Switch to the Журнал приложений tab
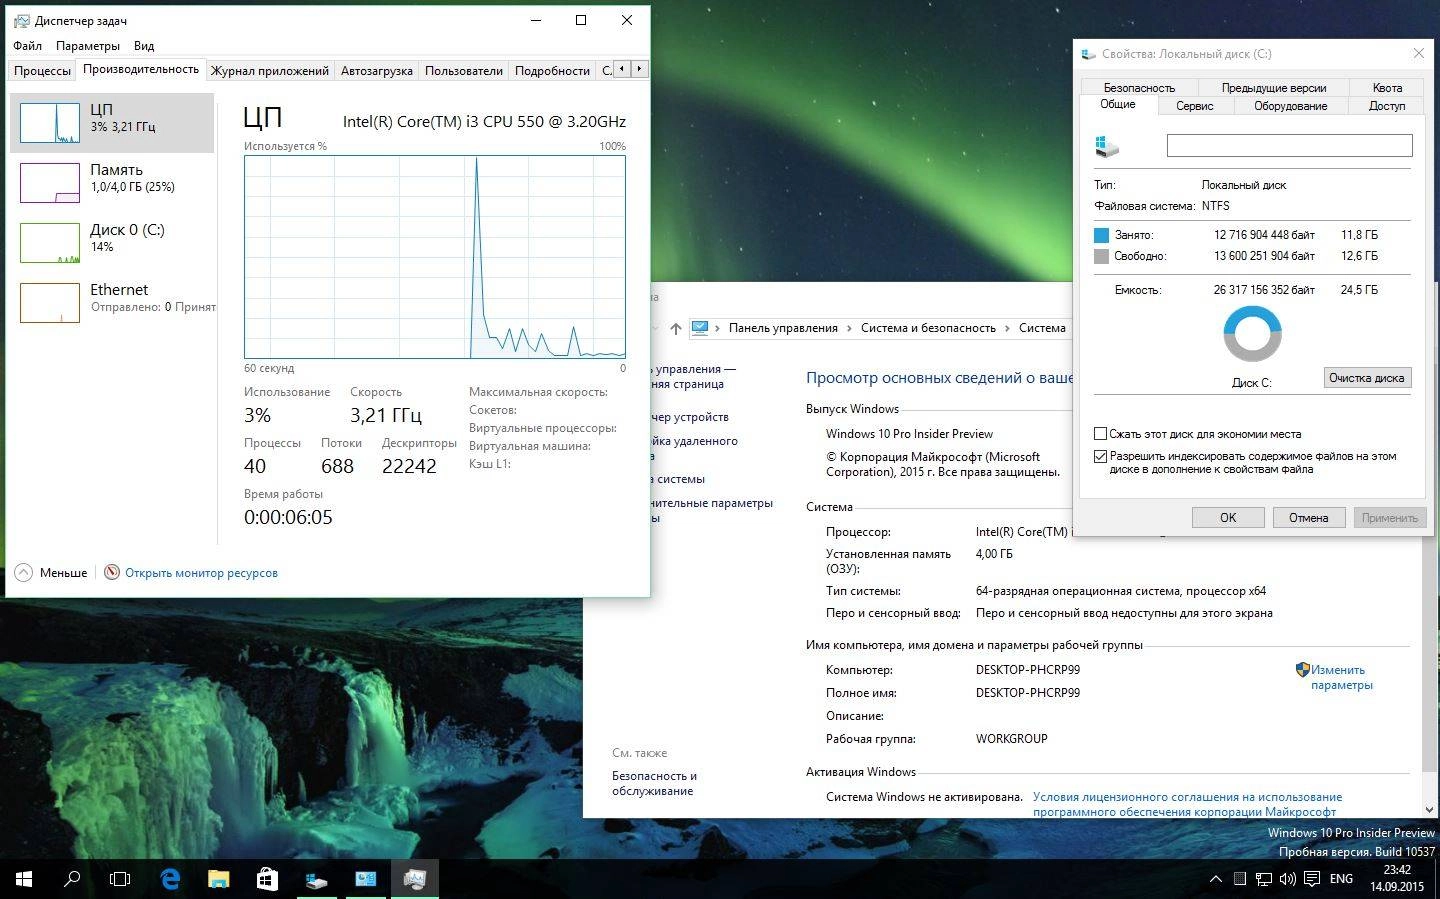Screen dimensions: 1440x899 click(270, 71)
